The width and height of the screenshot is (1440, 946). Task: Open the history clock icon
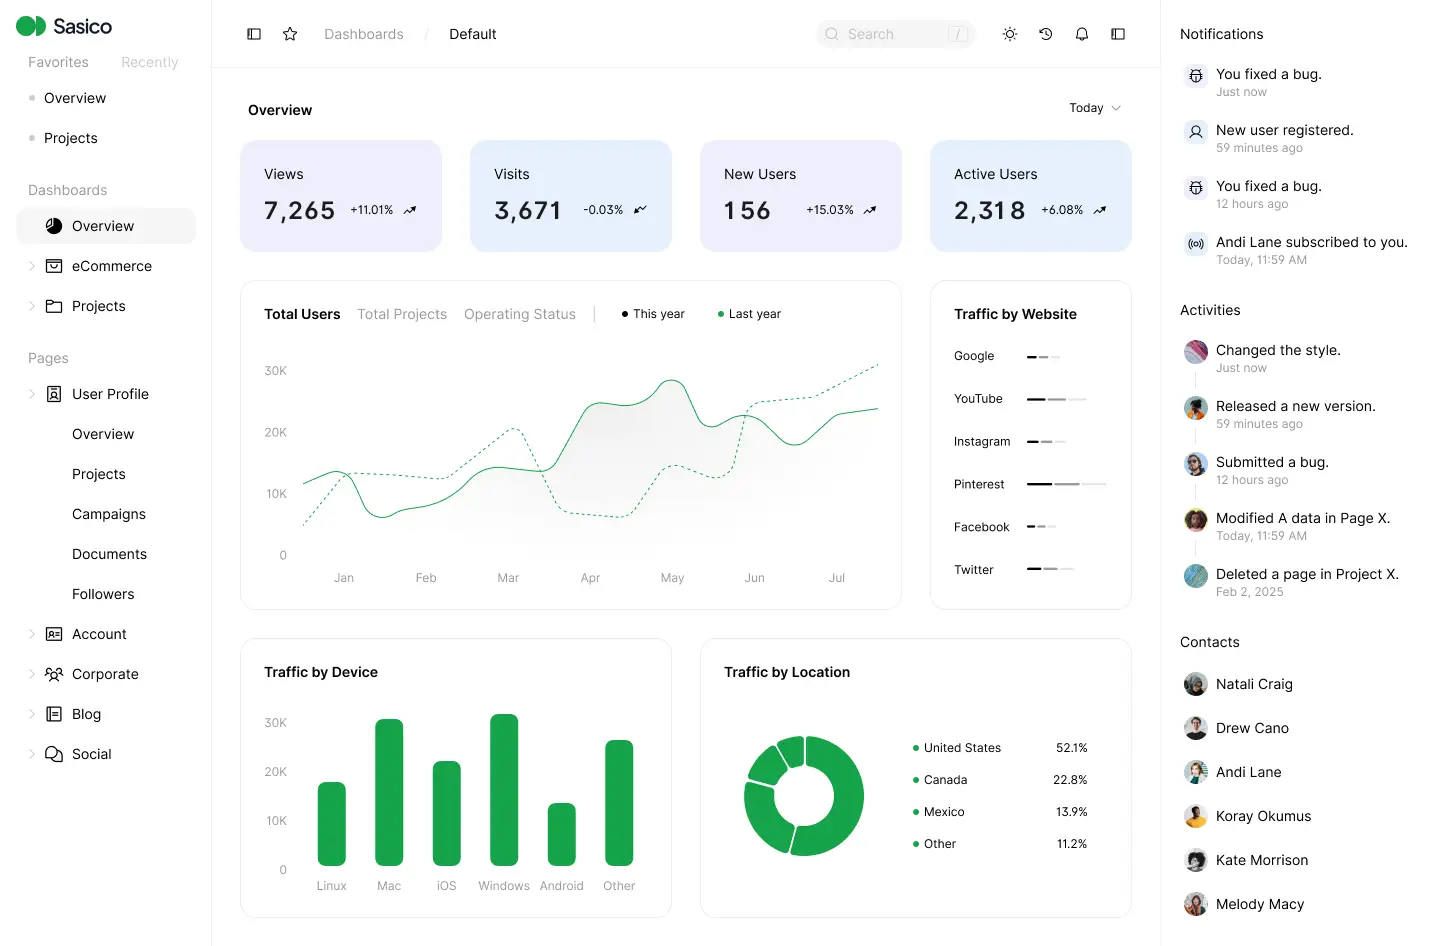click(x=1046, y=34)
